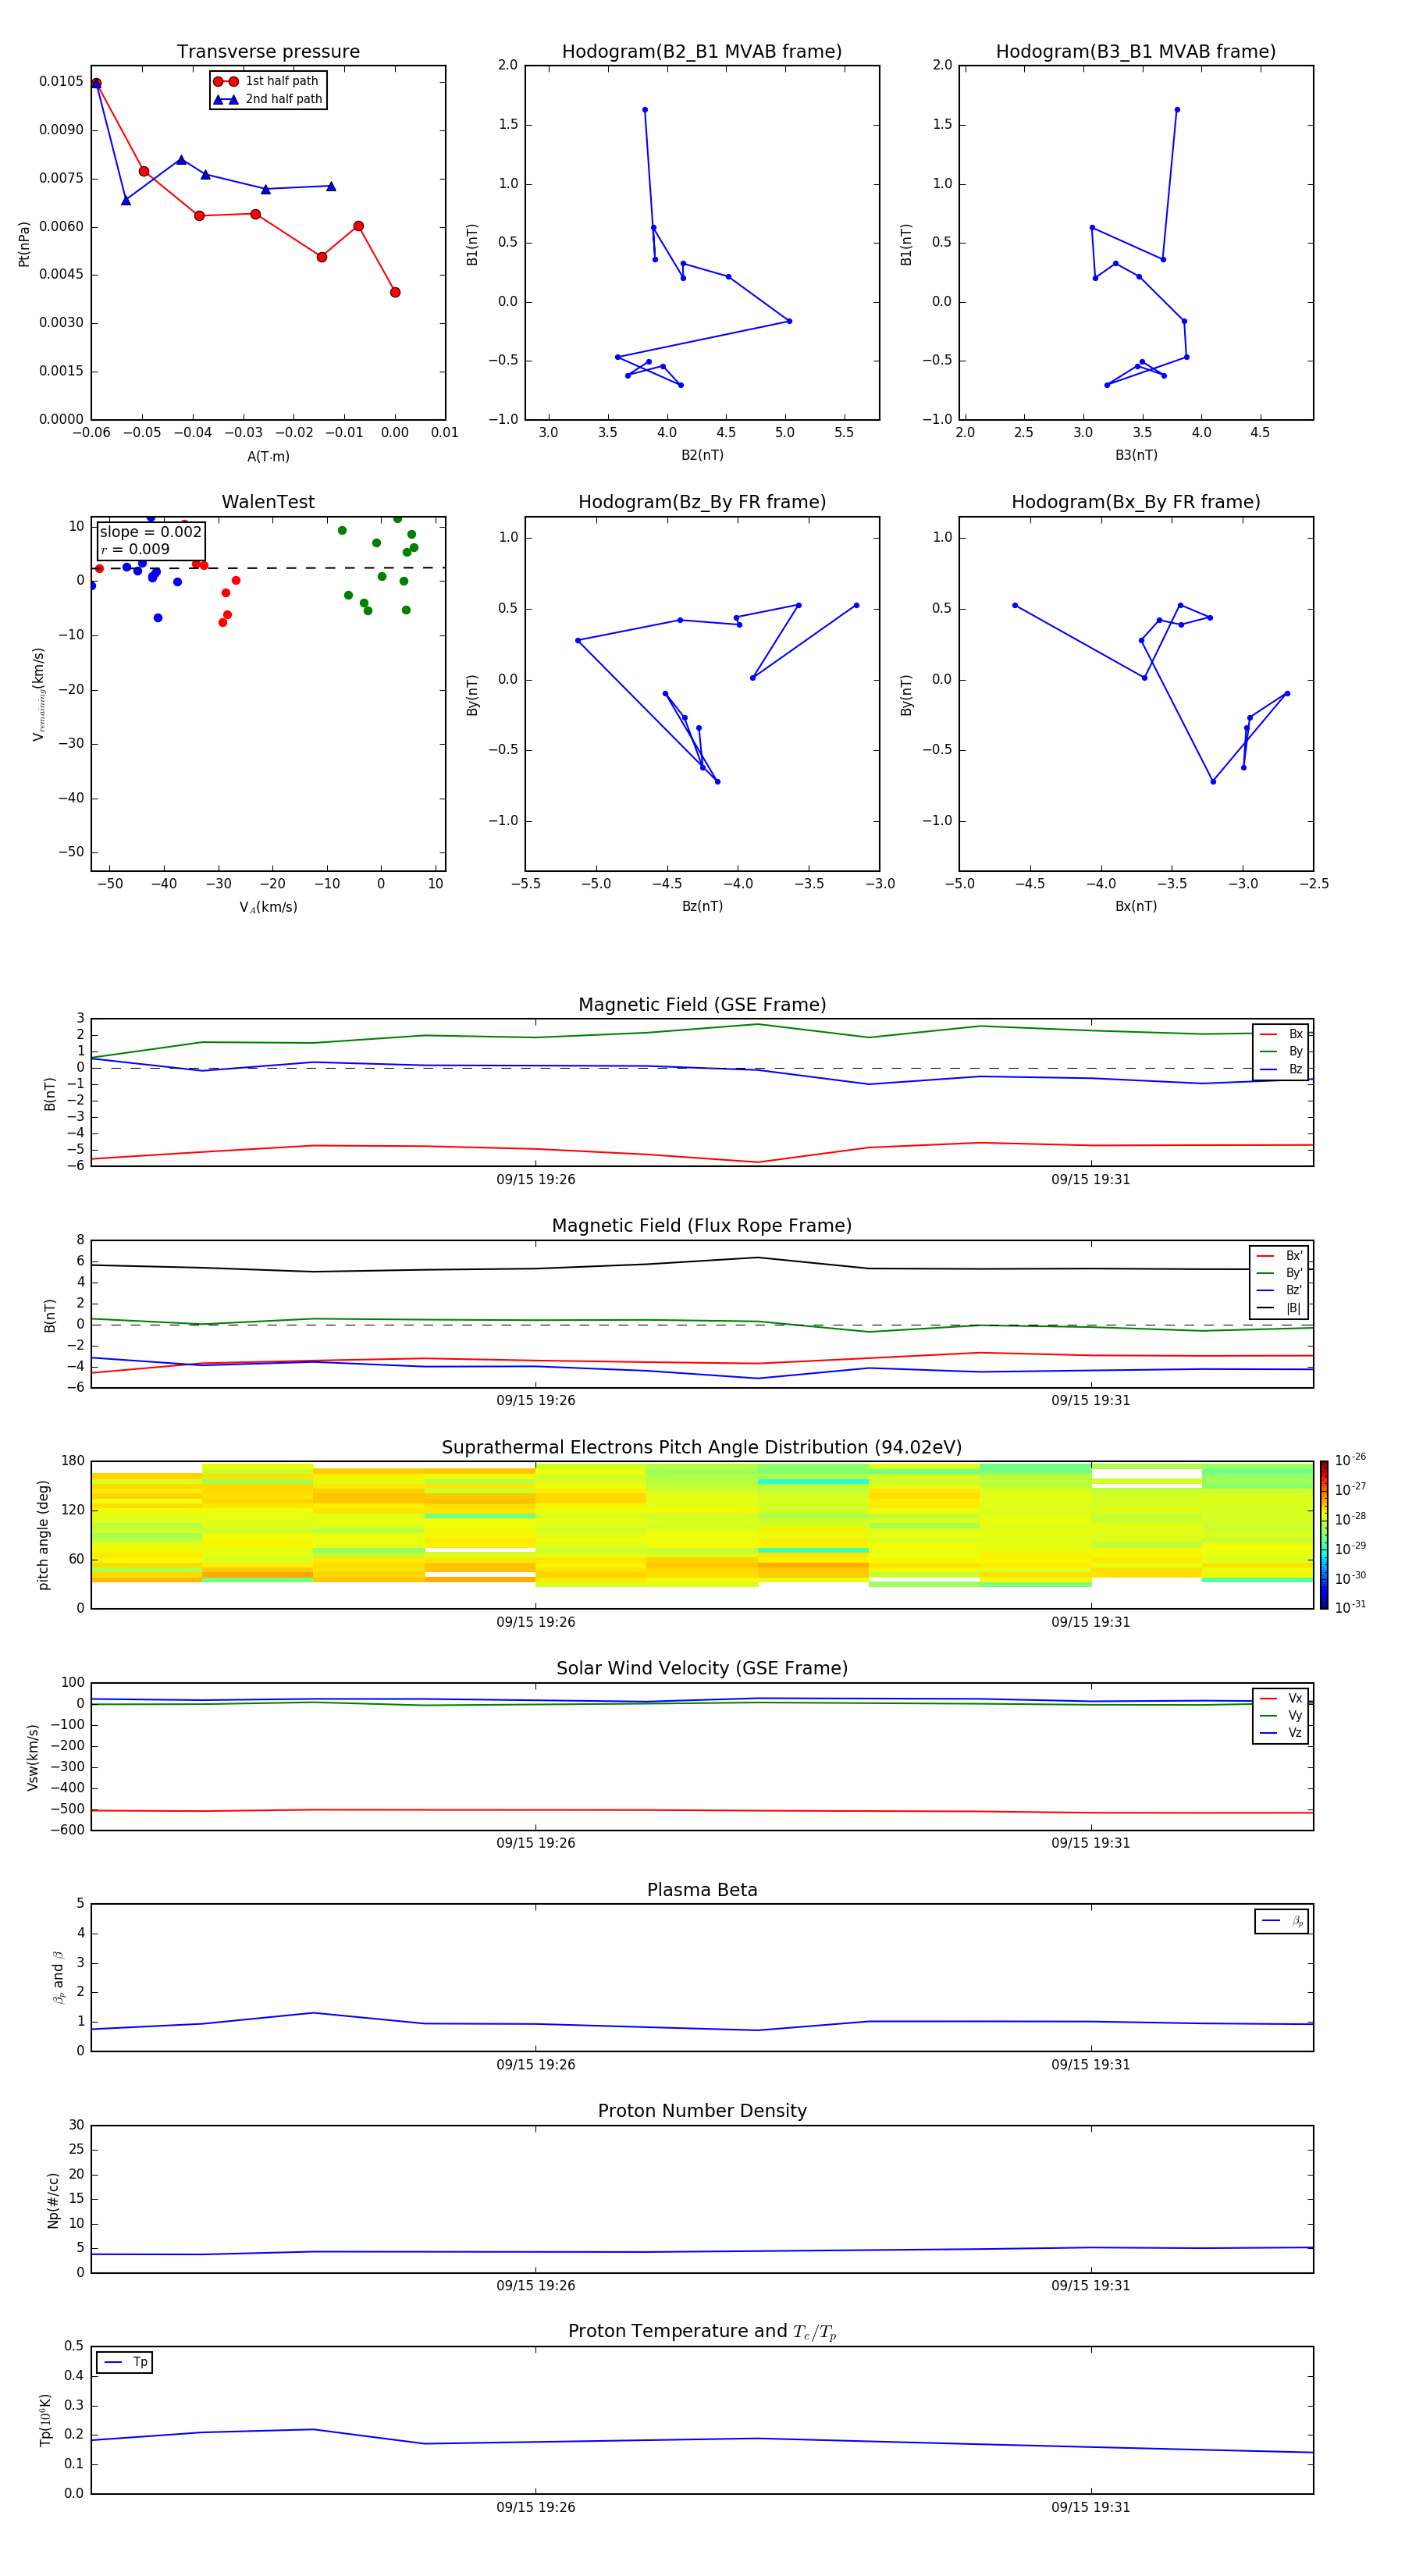Click the "Pt(nPa)" y-axis label
Screen dimensions: 1405x2576
[24, 243]
